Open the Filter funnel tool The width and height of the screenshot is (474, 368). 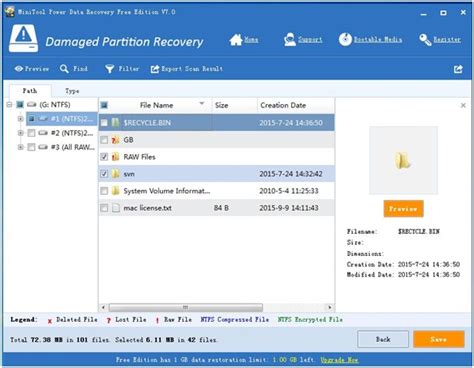tap(109, 69)
